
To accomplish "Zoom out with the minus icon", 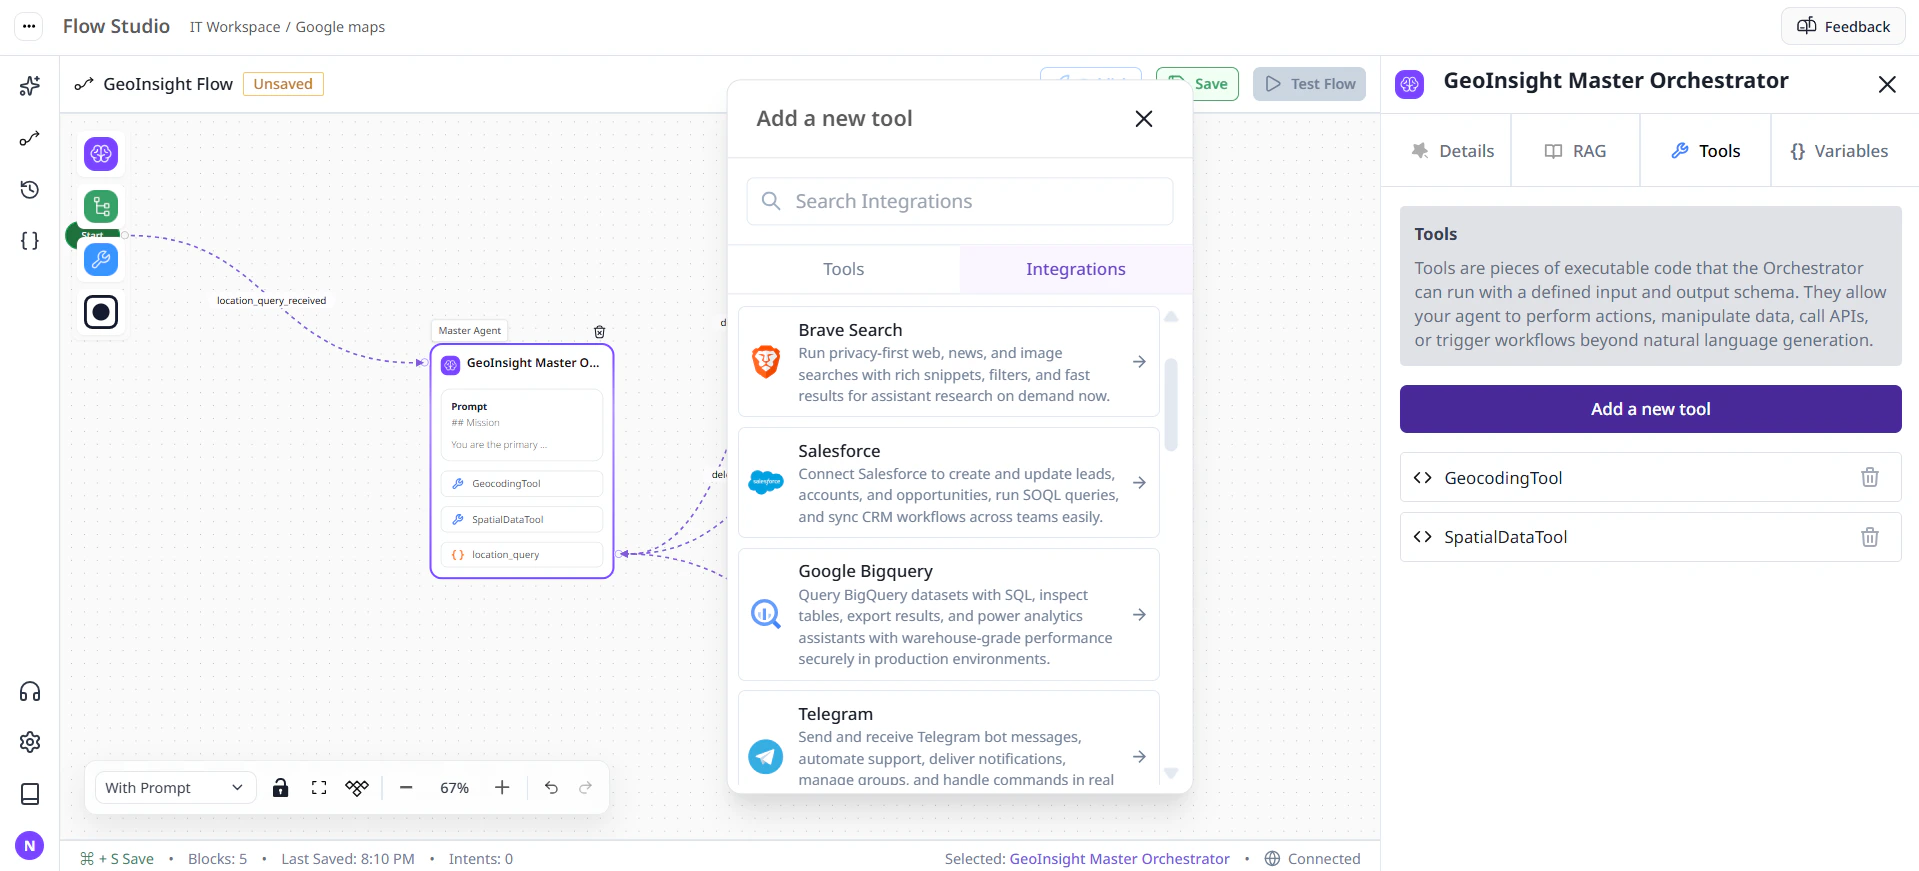I will coord(406,788).
